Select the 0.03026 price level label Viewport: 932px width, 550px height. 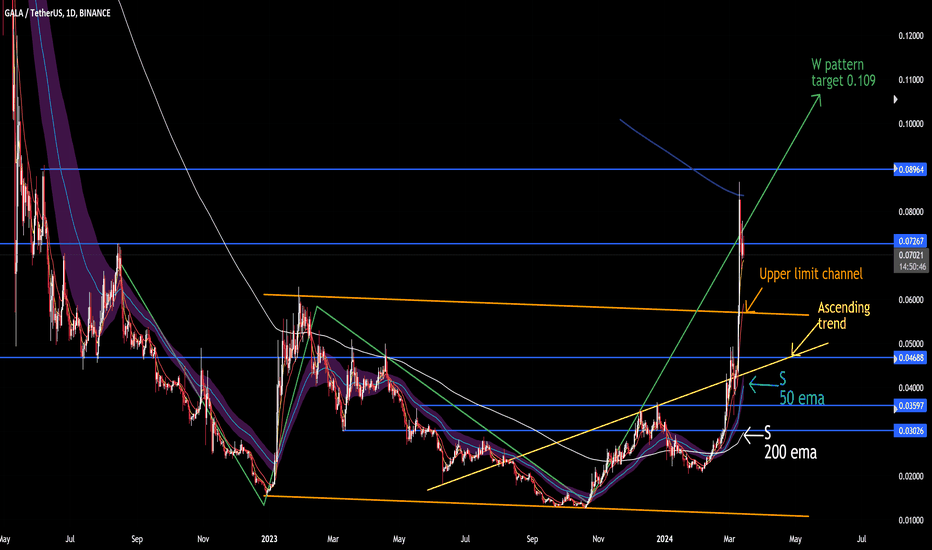coord(911,430)
